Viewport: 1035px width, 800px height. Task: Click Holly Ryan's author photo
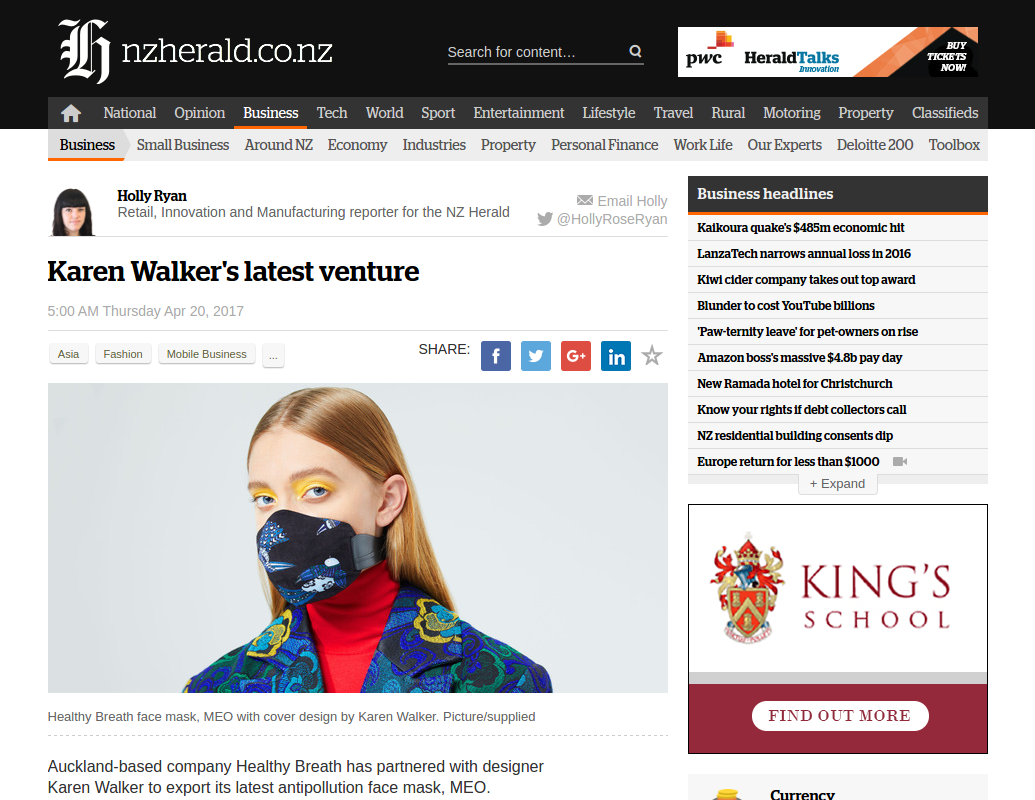73,212
